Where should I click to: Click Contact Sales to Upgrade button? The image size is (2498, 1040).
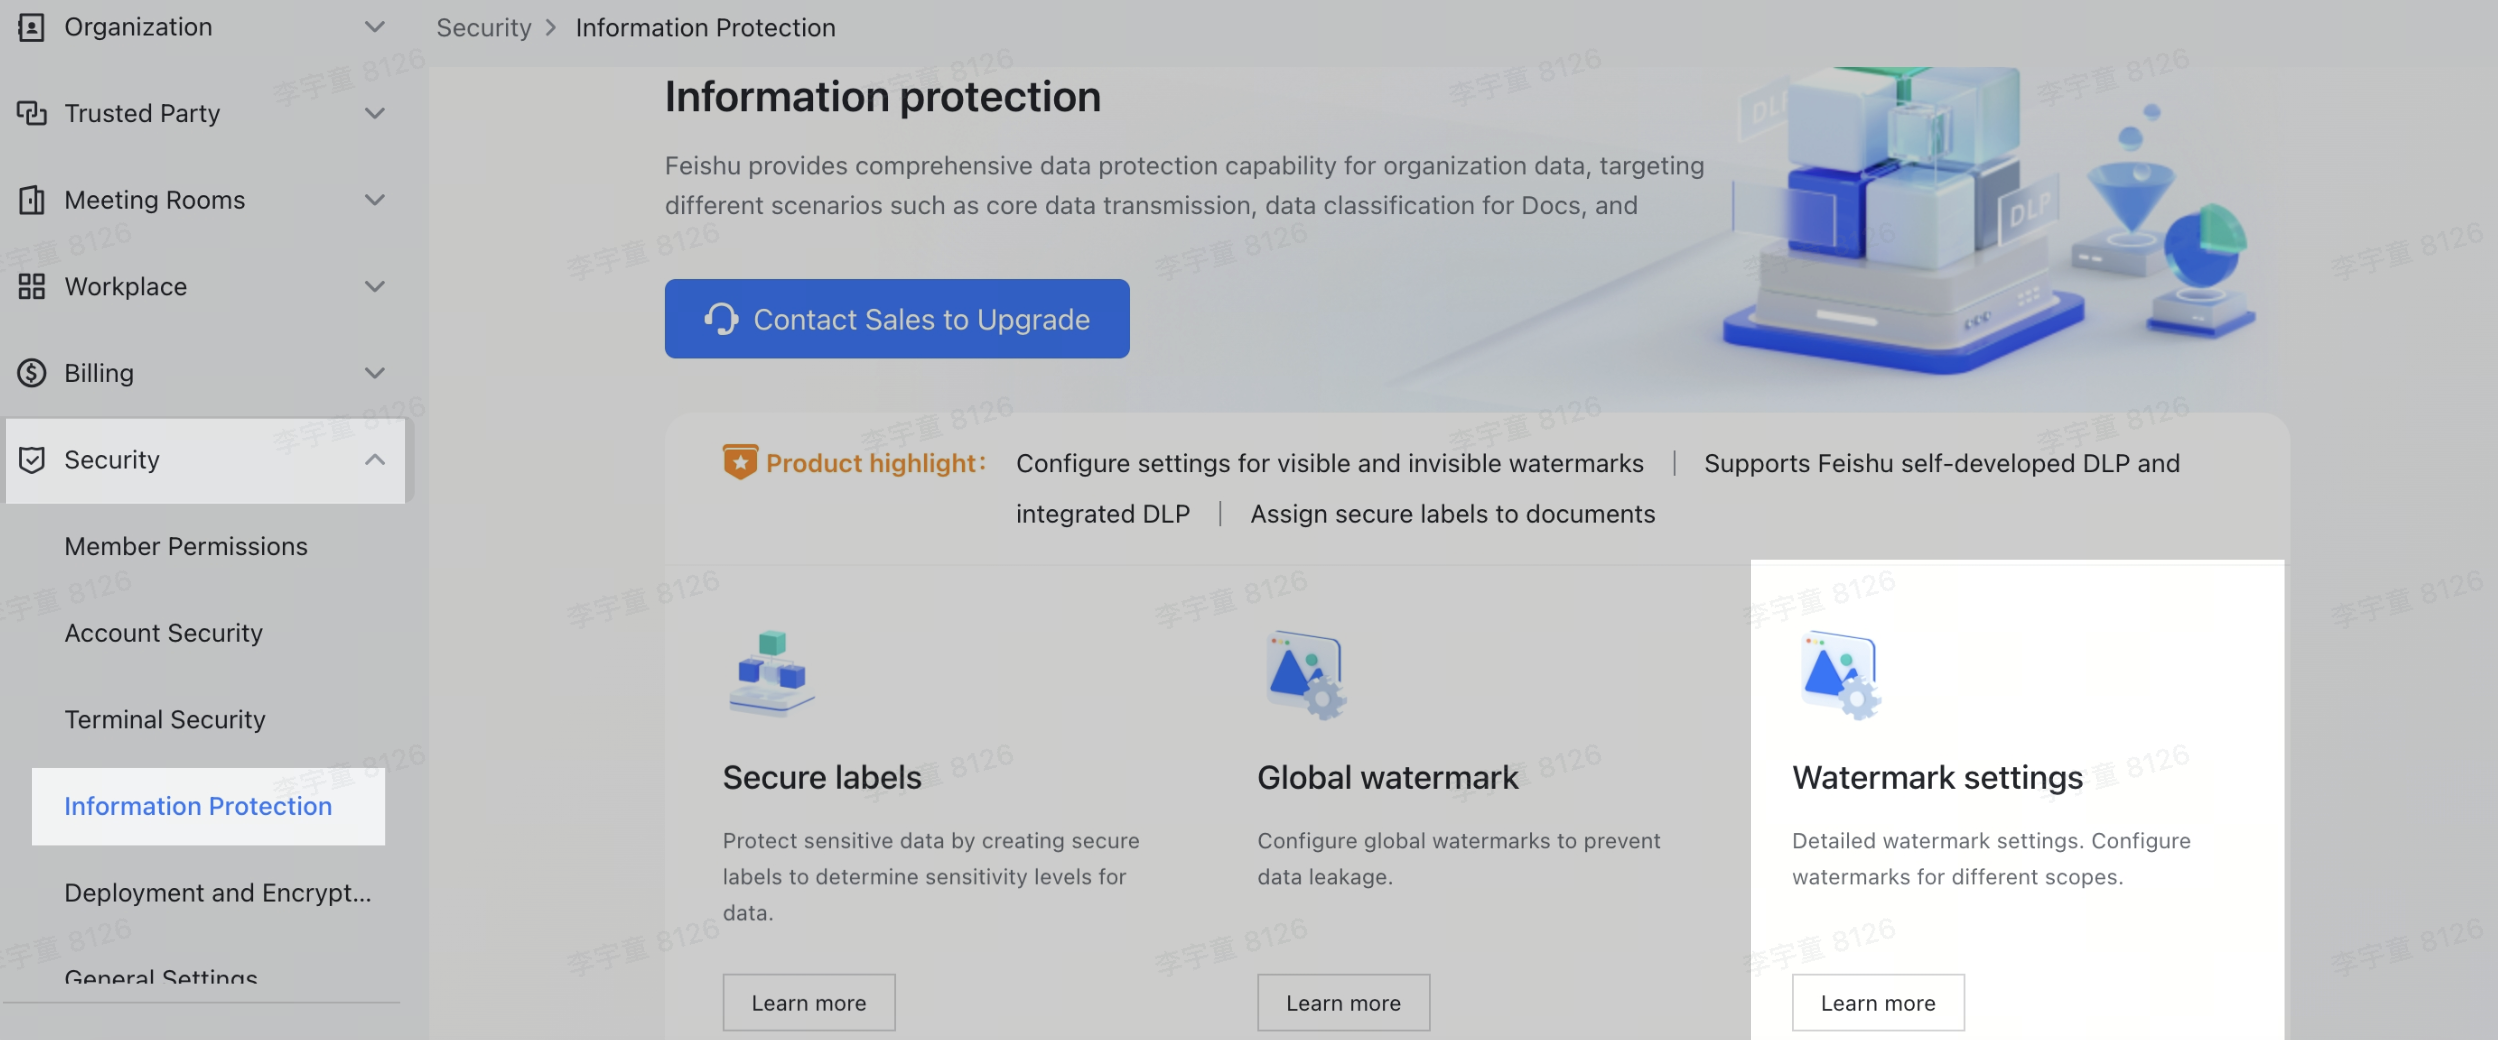point(897,319)
